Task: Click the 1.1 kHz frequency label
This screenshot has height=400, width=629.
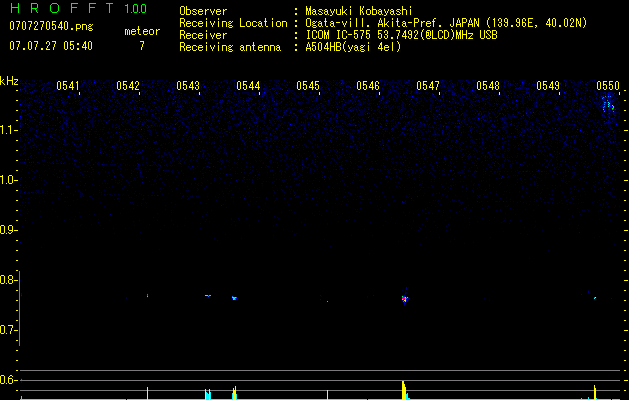Action: 9,130
